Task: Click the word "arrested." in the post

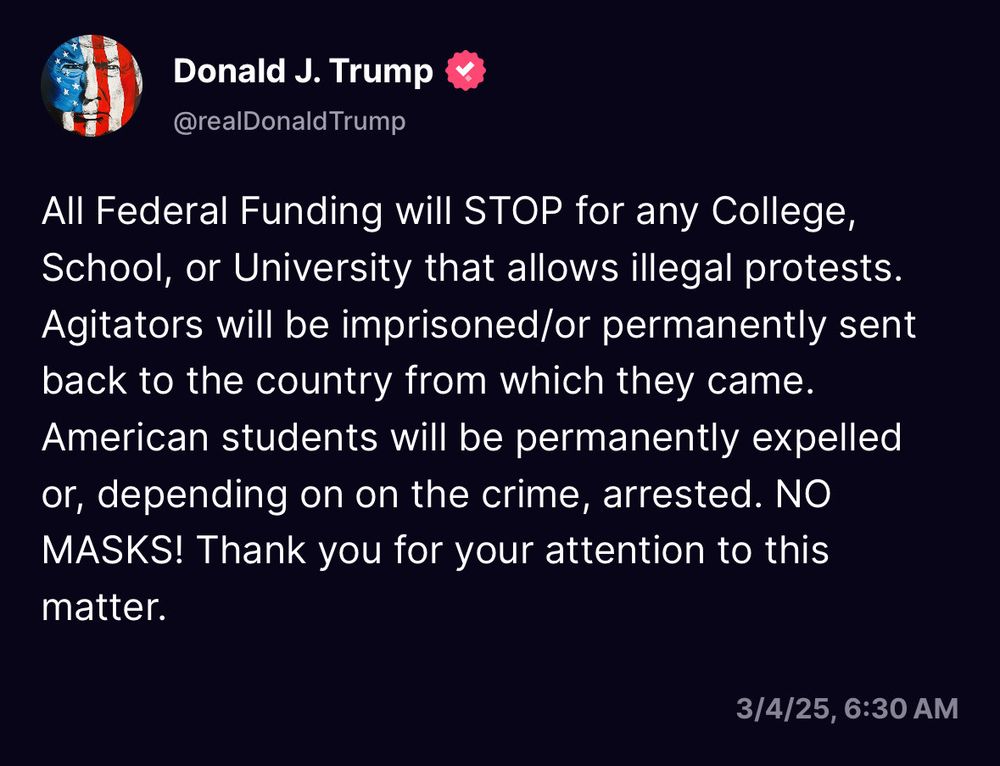Action: 682,495
